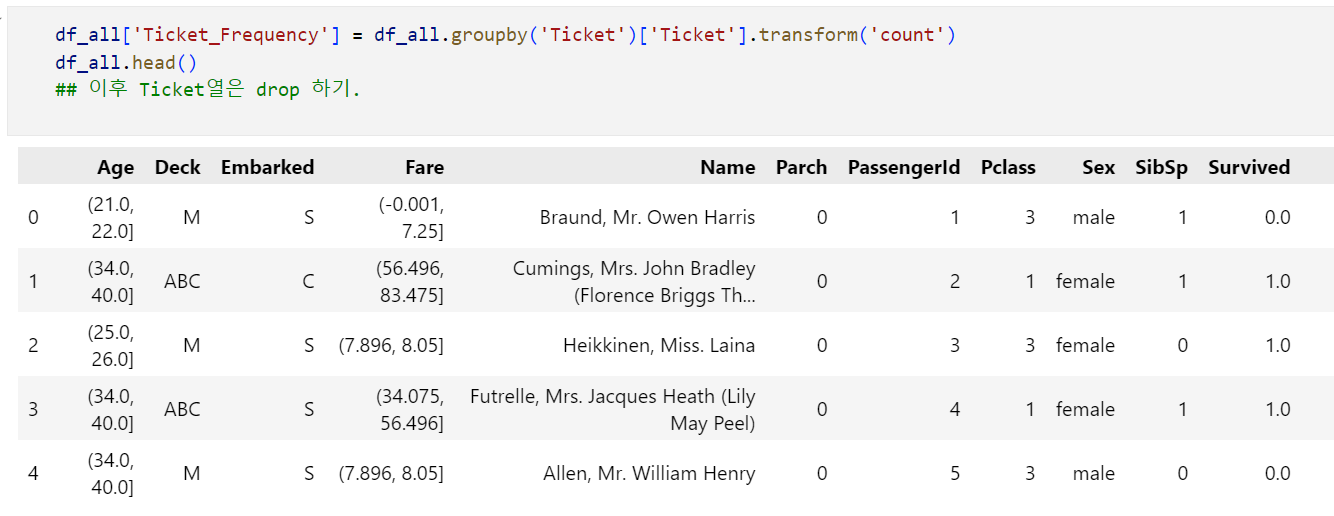The height and width of the screenshot is (516, 1334).
Task: Select the SibSp column header
Action: pyautogui.click(x=1162, y=167)
